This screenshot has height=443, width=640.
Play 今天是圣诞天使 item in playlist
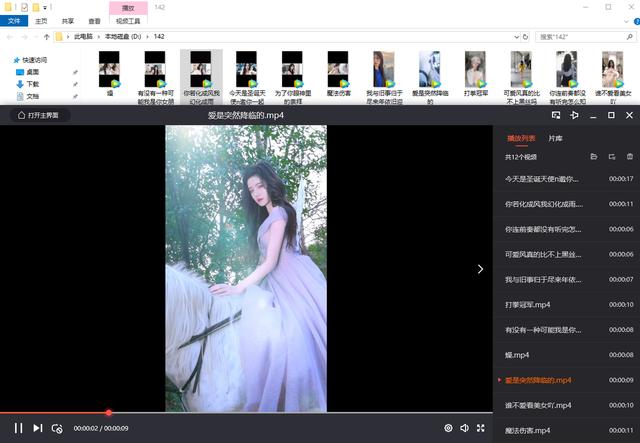pyautogui.click(x=567, y=179)
